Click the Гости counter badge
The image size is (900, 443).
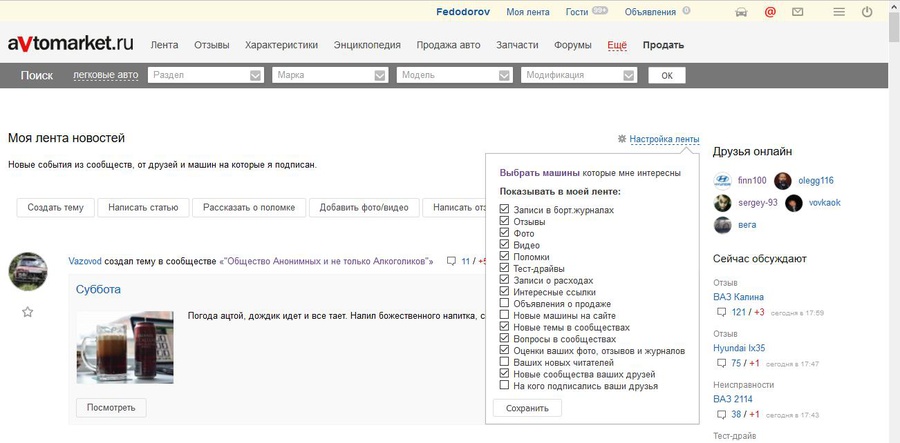600,10
